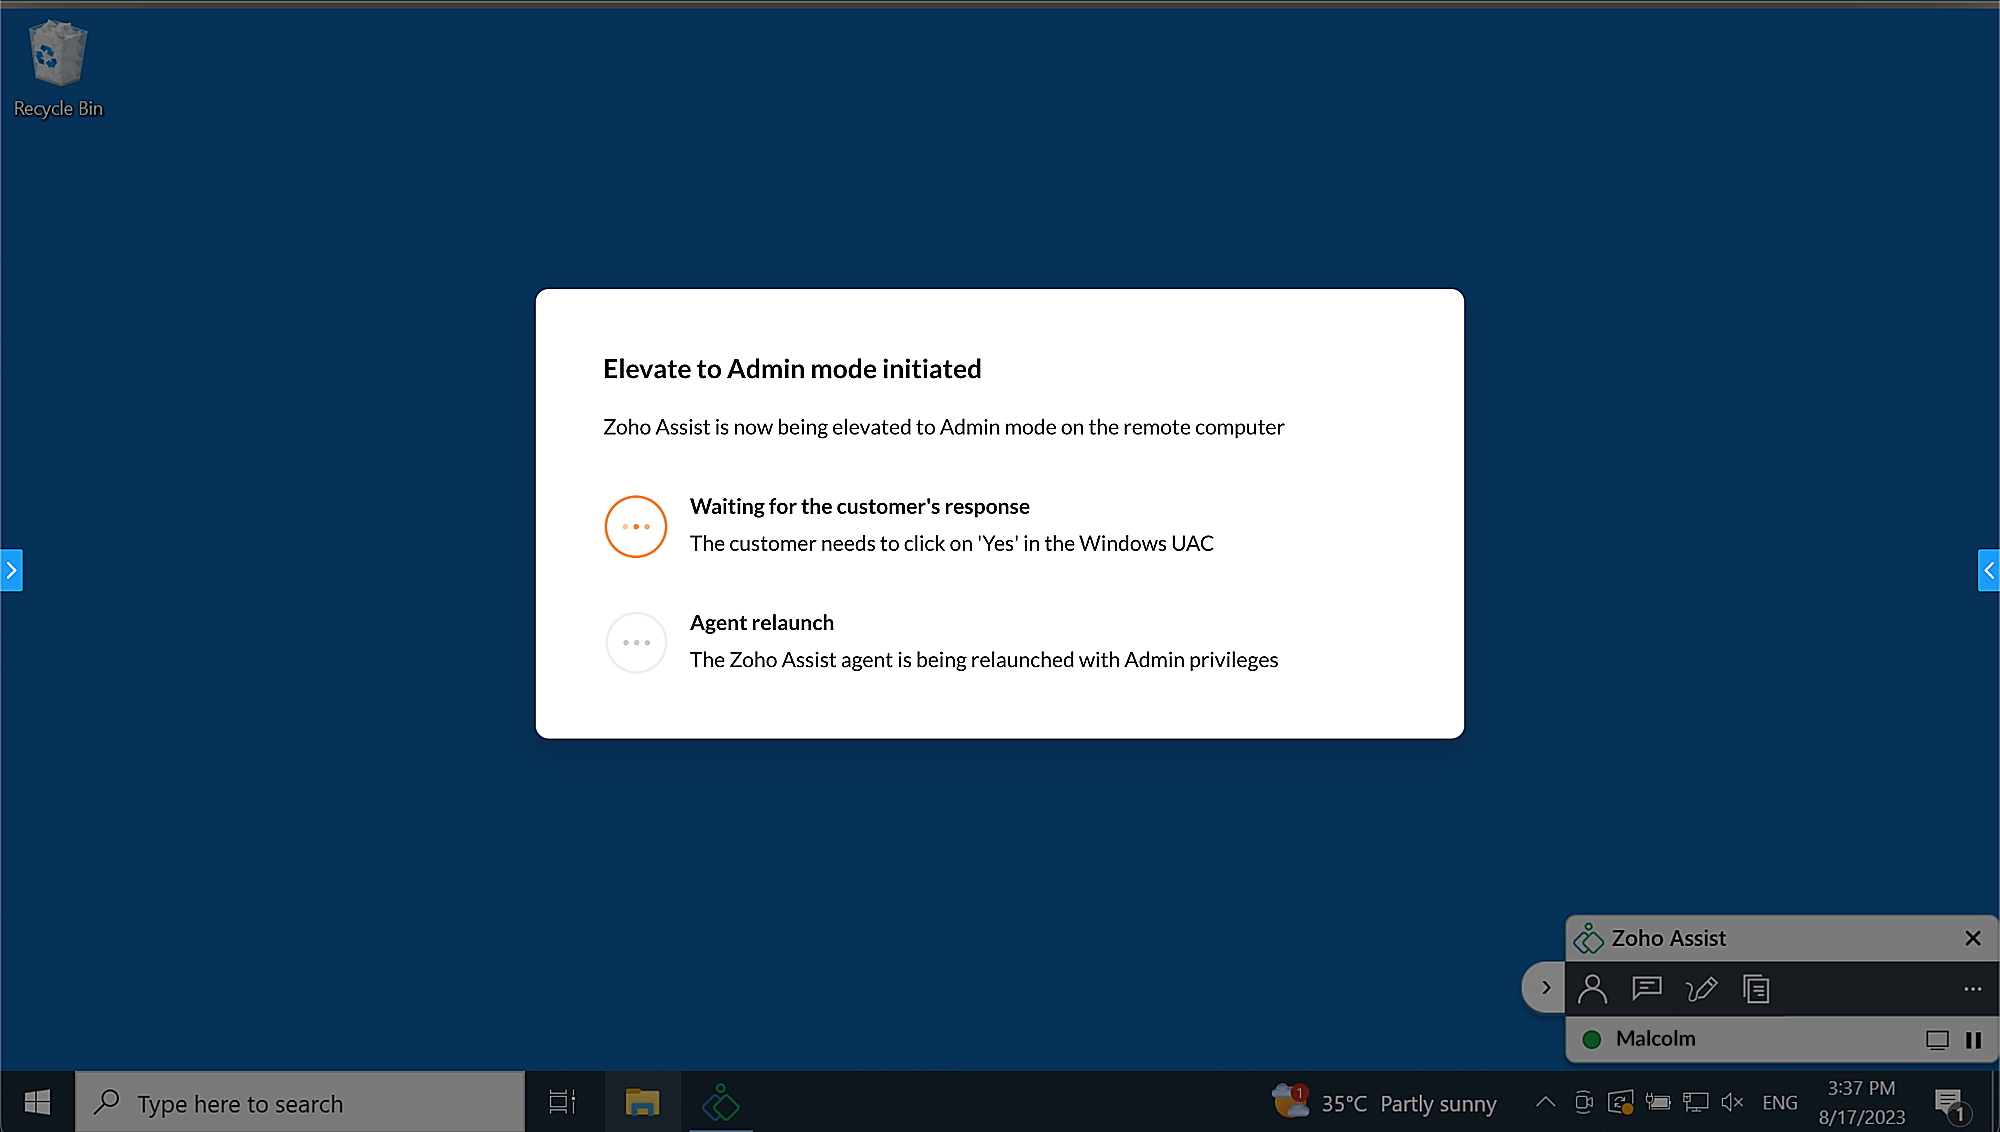Open Zoho Assist from the taskbar
Screen dimensions: 2000x1132
coord(721,1103)
